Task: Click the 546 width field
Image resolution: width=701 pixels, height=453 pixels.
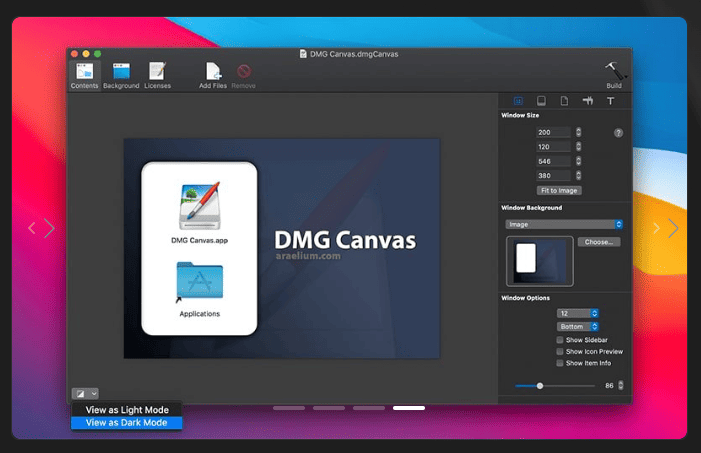Action: (553, 161)
